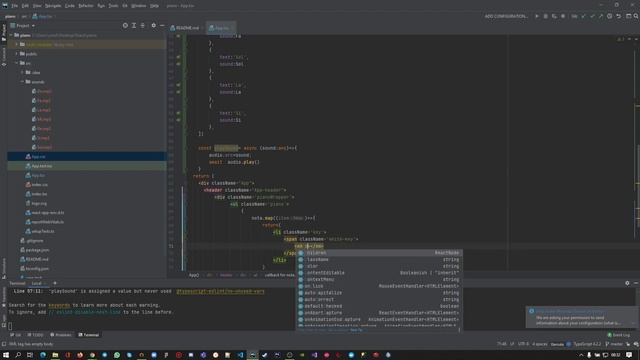Click the Git push arrow icon
Screen dimensions: 640x360
click(601, 16)
